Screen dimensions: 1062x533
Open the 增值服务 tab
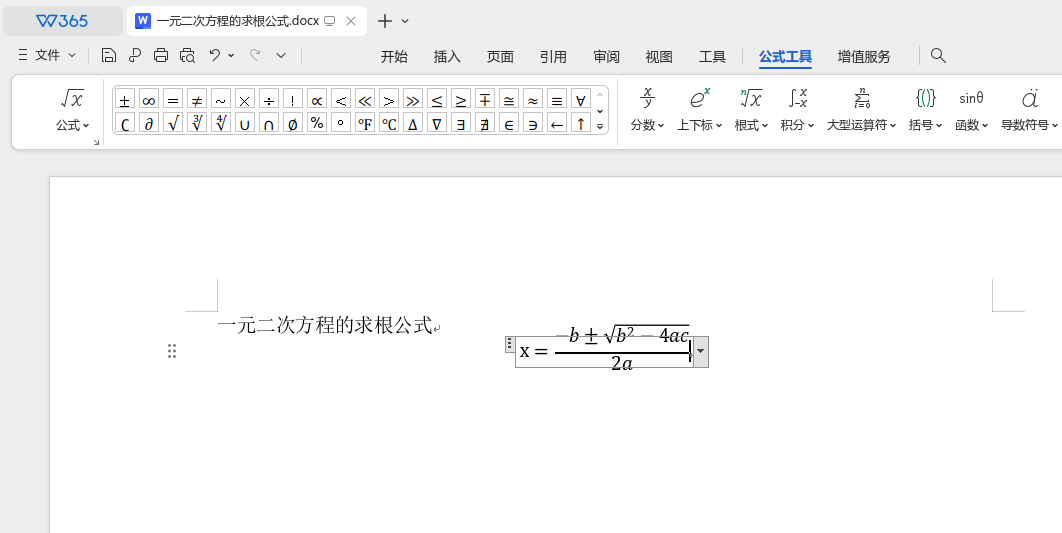click(x=864, y=57)
